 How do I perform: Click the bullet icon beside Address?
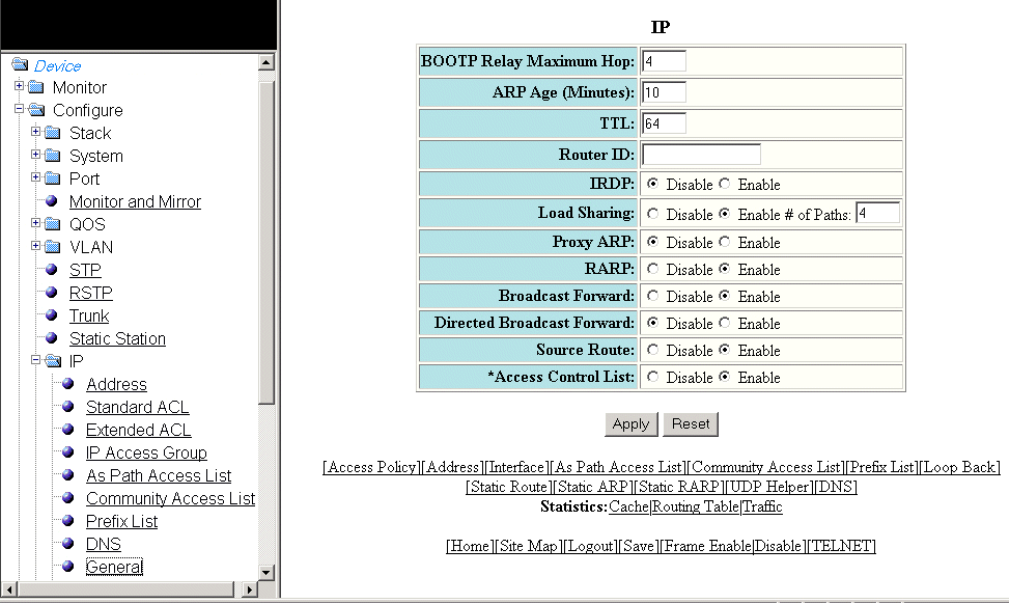click(68, 384)
